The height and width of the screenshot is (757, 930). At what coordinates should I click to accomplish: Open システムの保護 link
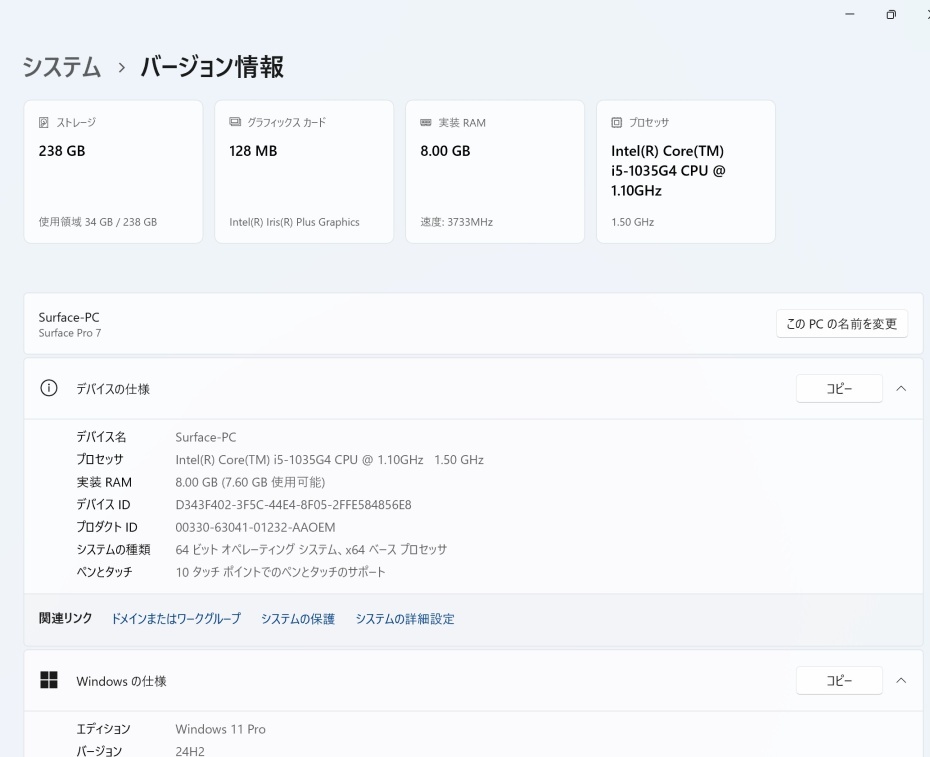tap(298, 619)
